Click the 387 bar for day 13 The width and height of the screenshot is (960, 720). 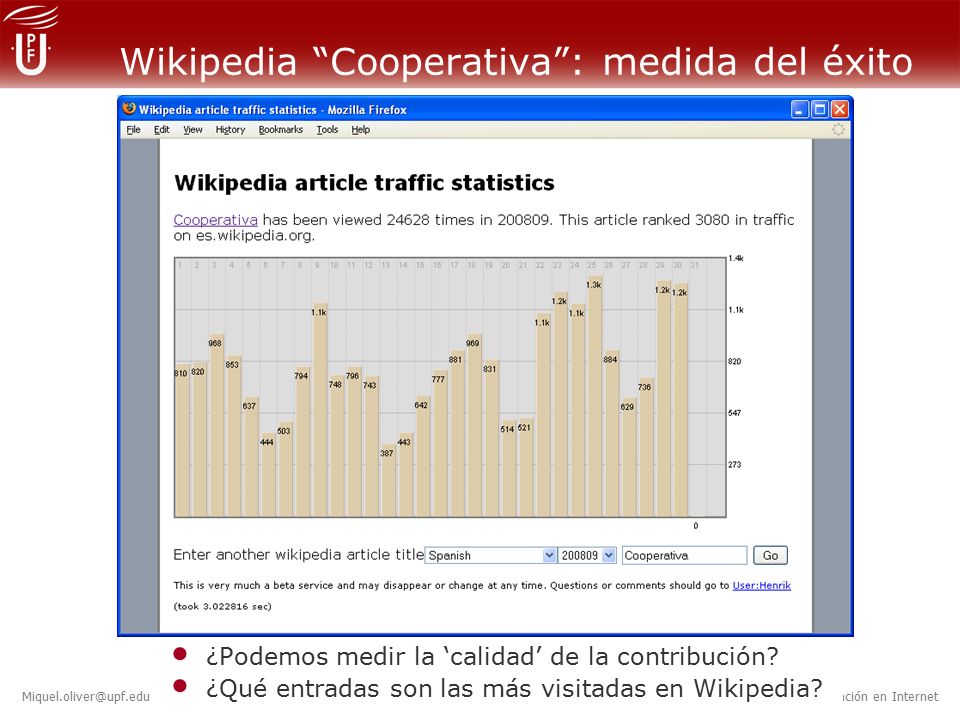click(x=387, y=481)
